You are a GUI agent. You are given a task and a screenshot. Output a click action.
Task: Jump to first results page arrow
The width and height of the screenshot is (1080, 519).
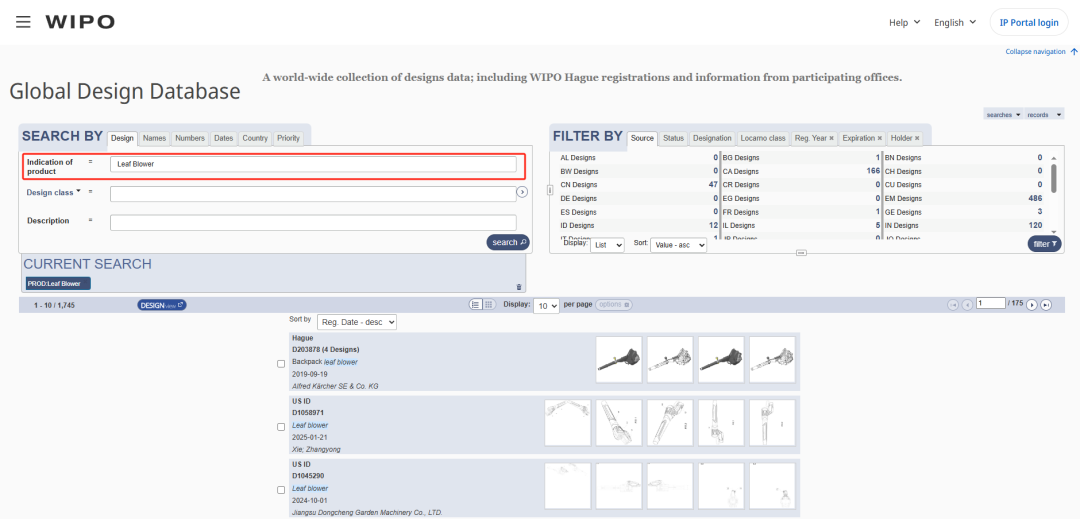coord(953,305)
